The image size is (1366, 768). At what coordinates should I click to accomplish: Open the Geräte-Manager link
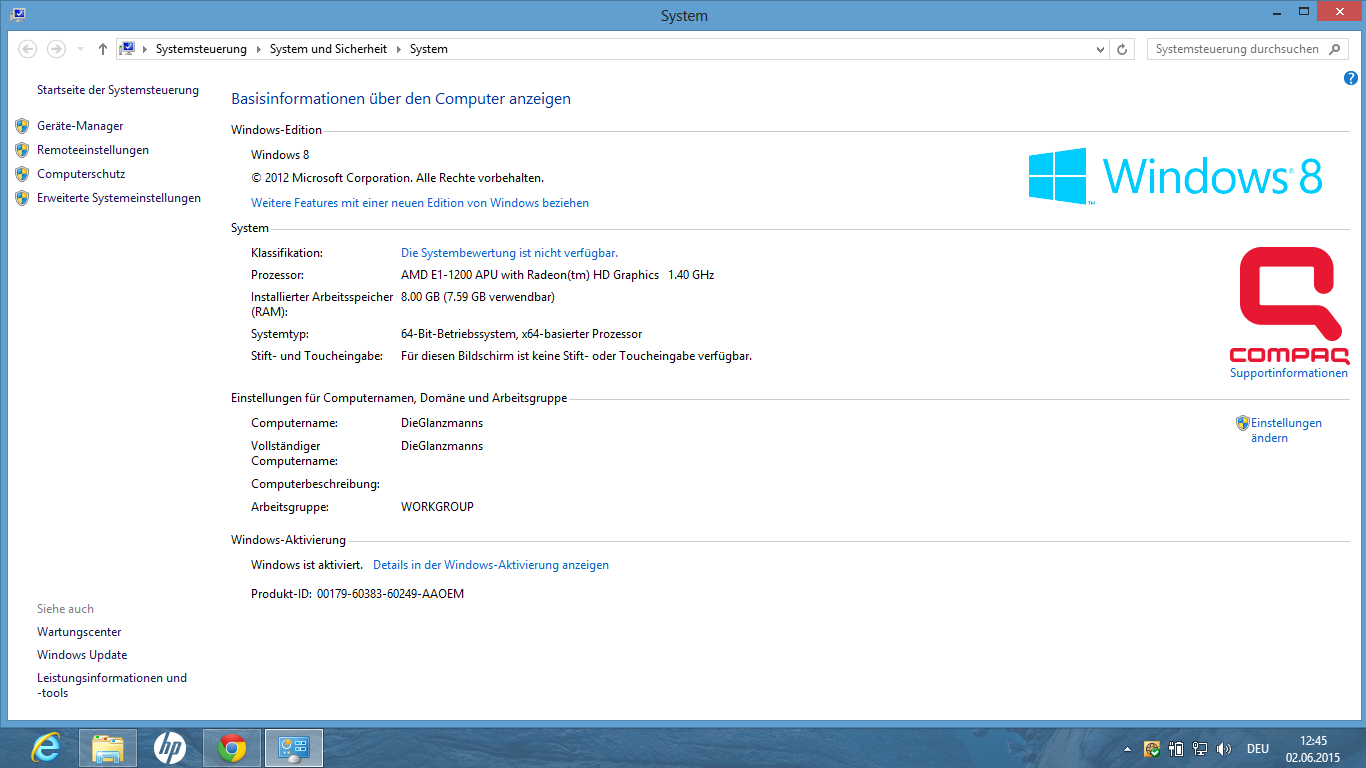tap(80, 126)
